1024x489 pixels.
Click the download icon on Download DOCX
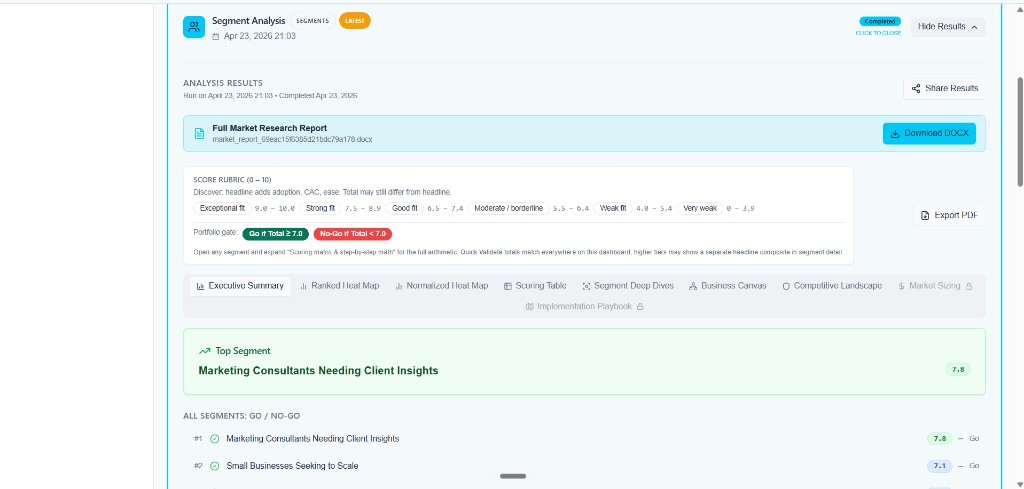tap(895, 133)
